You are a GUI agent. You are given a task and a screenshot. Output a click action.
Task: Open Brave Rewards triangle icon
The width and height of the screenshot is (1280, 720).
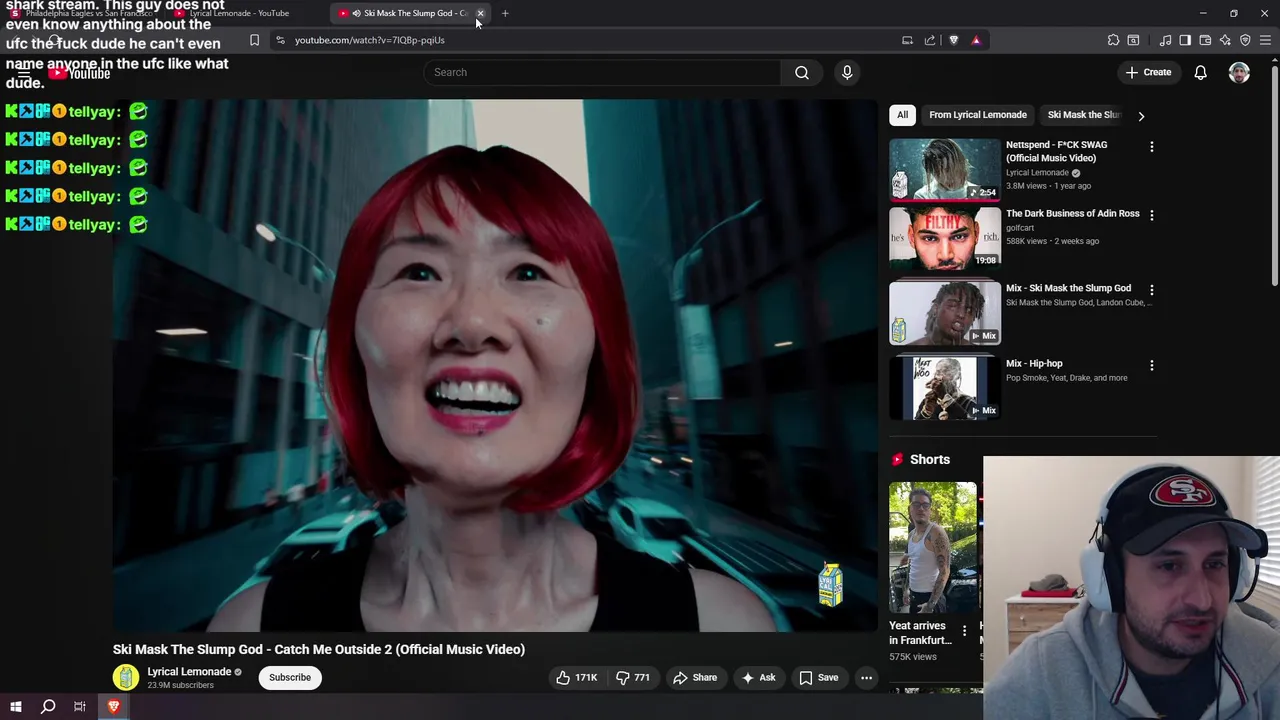tap(976, 40)
